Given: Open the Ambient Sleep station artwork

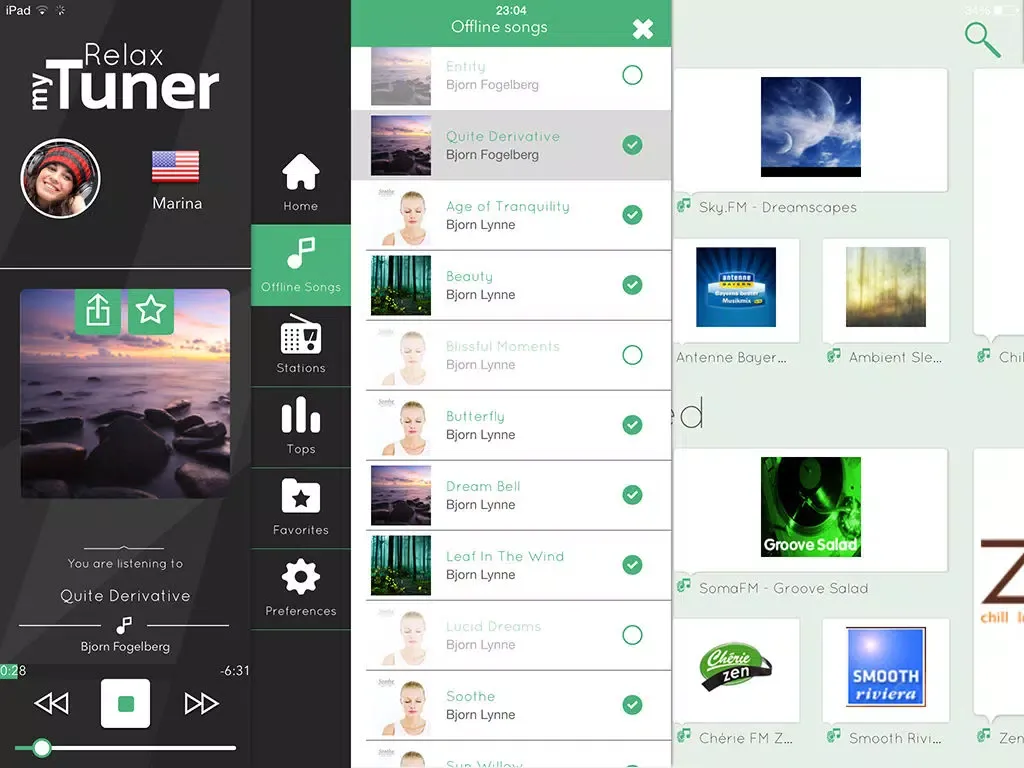Looking at the screenshot, I should 886,287.
